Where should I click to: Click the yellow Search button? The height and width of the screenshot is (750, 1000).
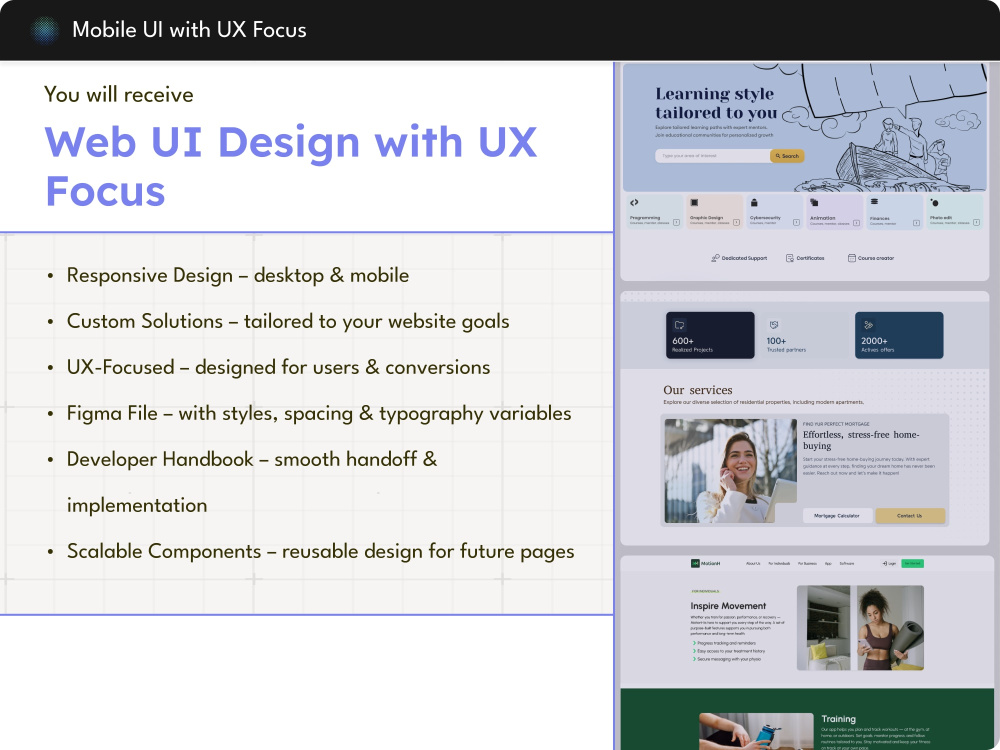[x=787, y=156]
